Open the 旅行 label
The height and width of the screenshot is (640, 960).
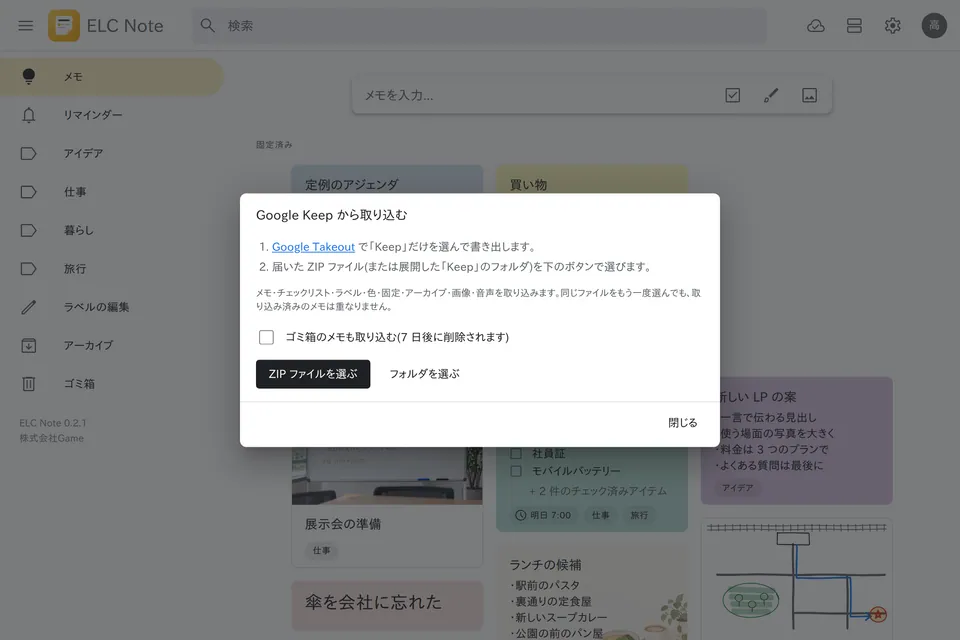[111, 268]
